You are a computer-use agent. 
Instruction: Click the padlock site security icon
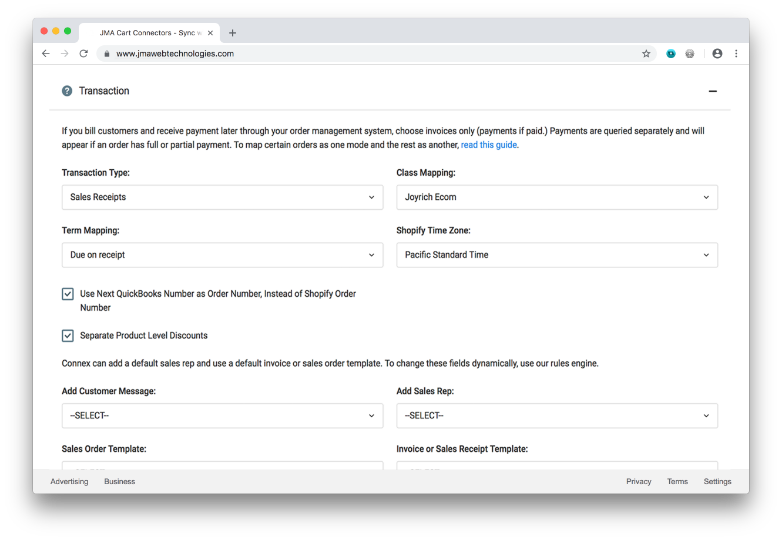[107, 53]
